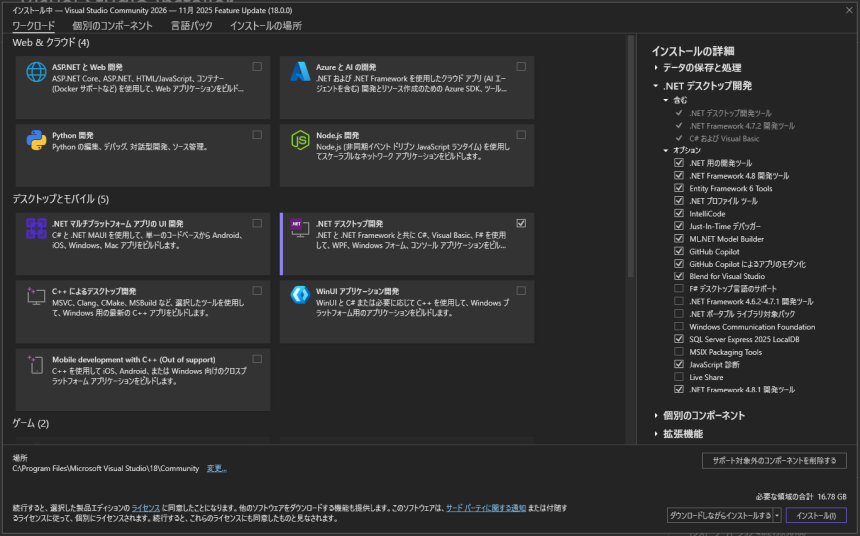Enable the Live Share option checkbox
This screenshot has height=536, width=860.
click(679, 377)
